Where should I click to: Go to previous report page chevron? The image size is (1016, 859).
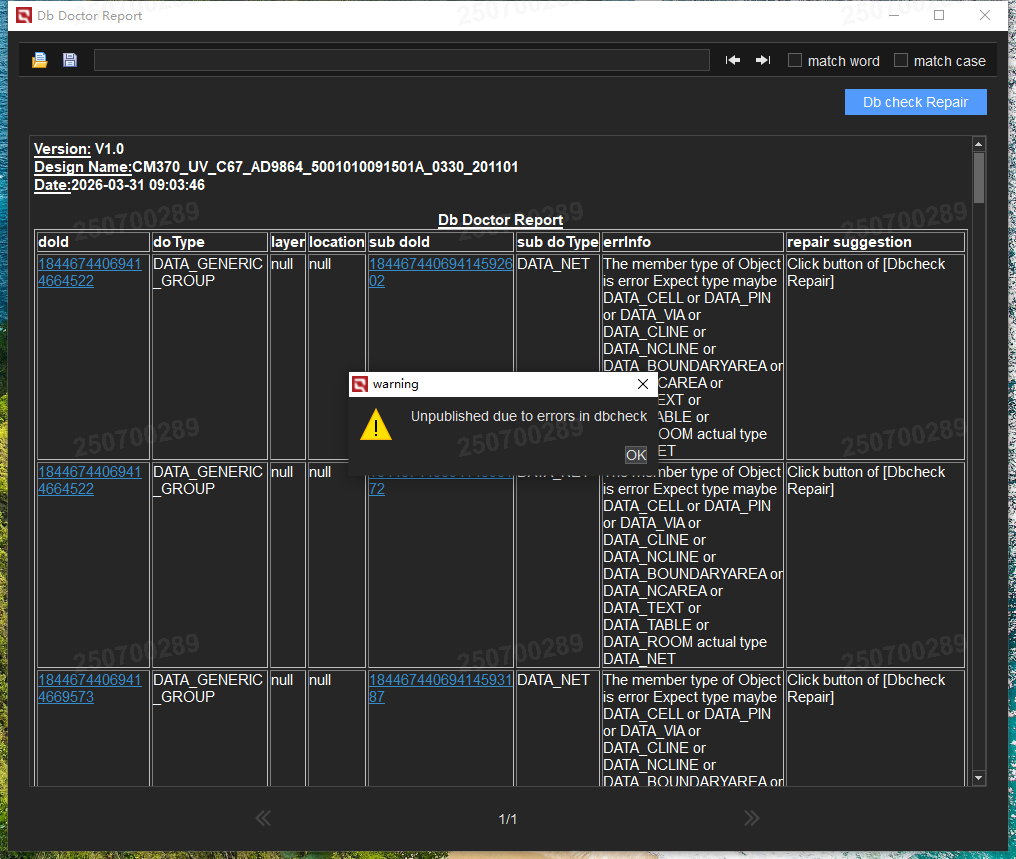263,818
